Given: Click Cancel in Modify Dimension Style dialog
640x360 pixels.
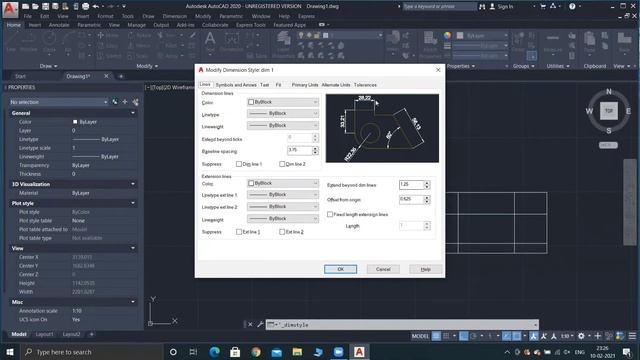Looking at the screenshot, I should pos(383,269).
